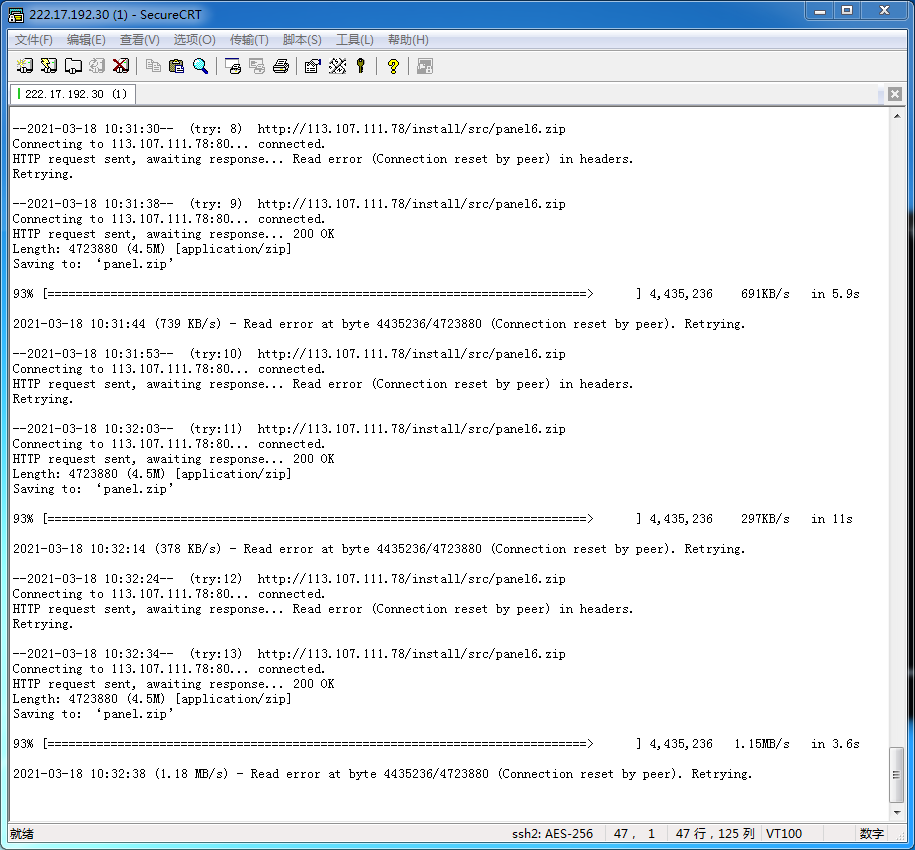Click the grayed Reconnect icon

(97, 66)
